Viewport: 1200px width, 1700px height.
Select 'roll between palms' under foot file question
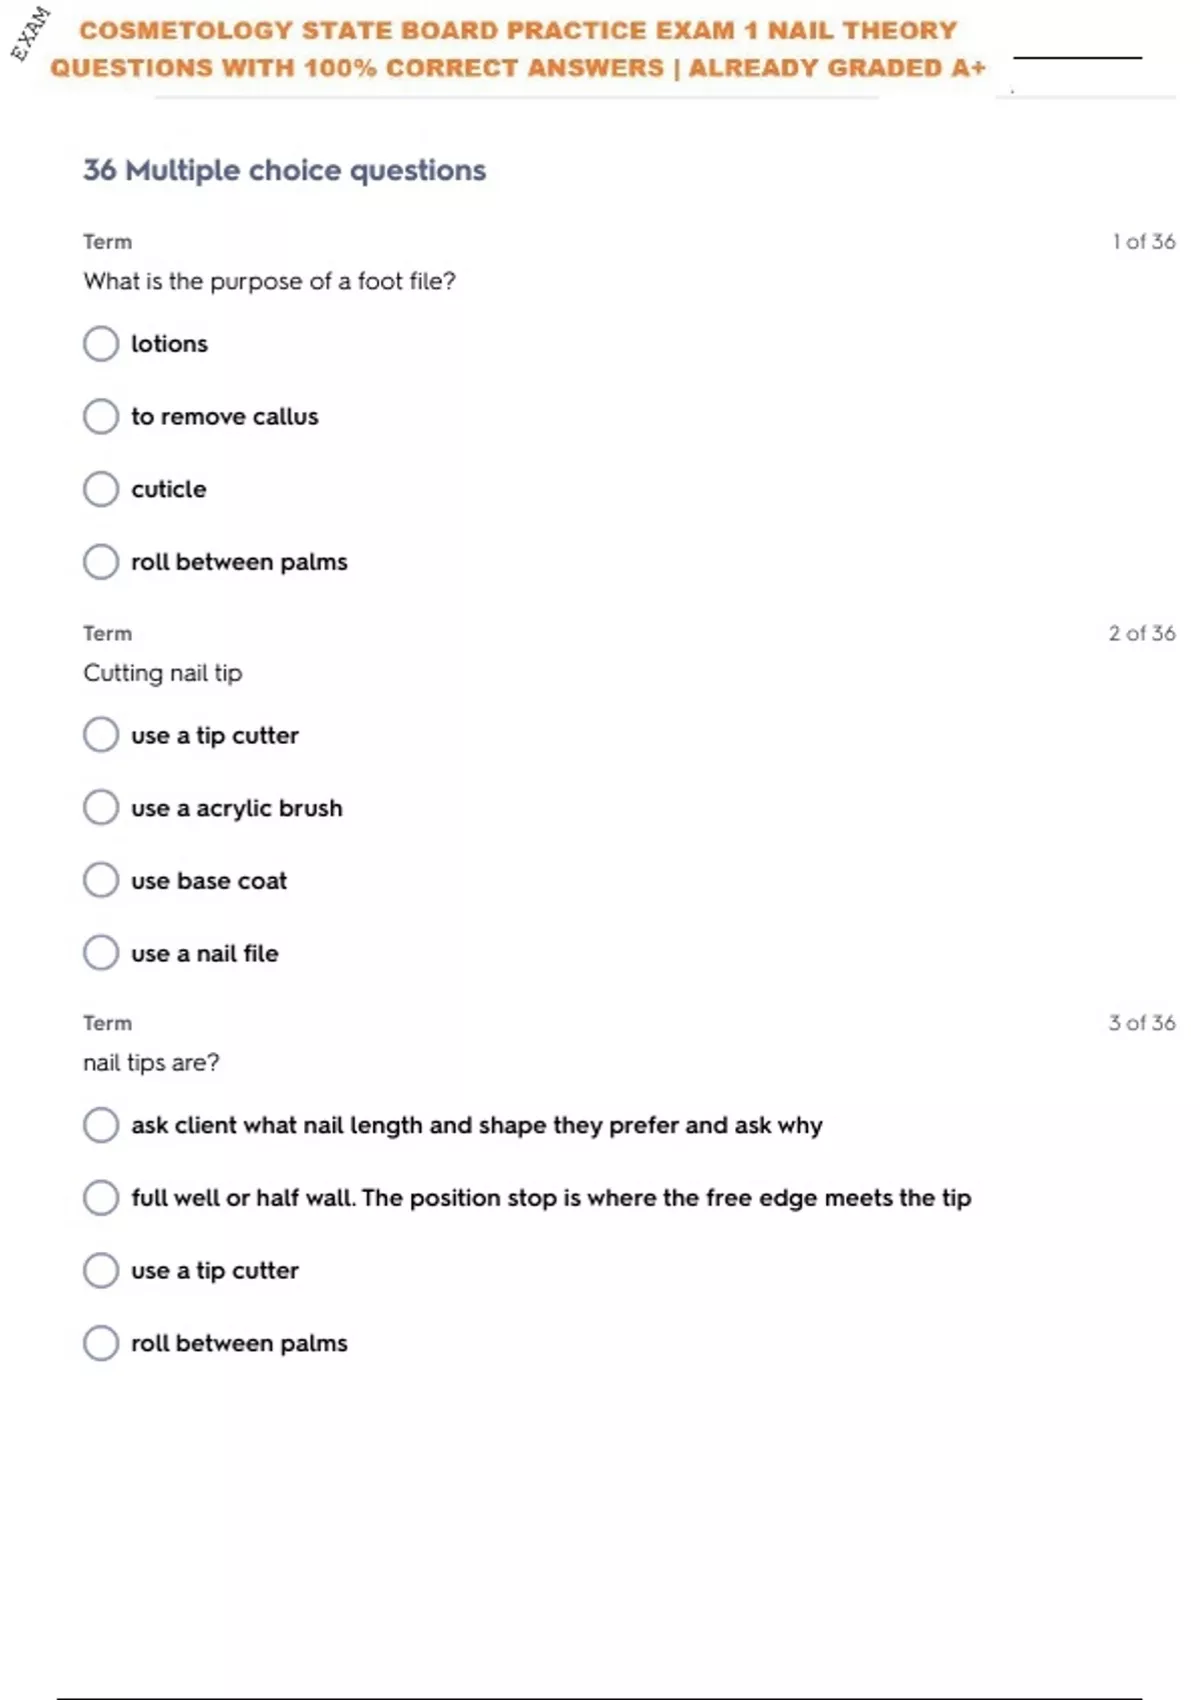101,562
